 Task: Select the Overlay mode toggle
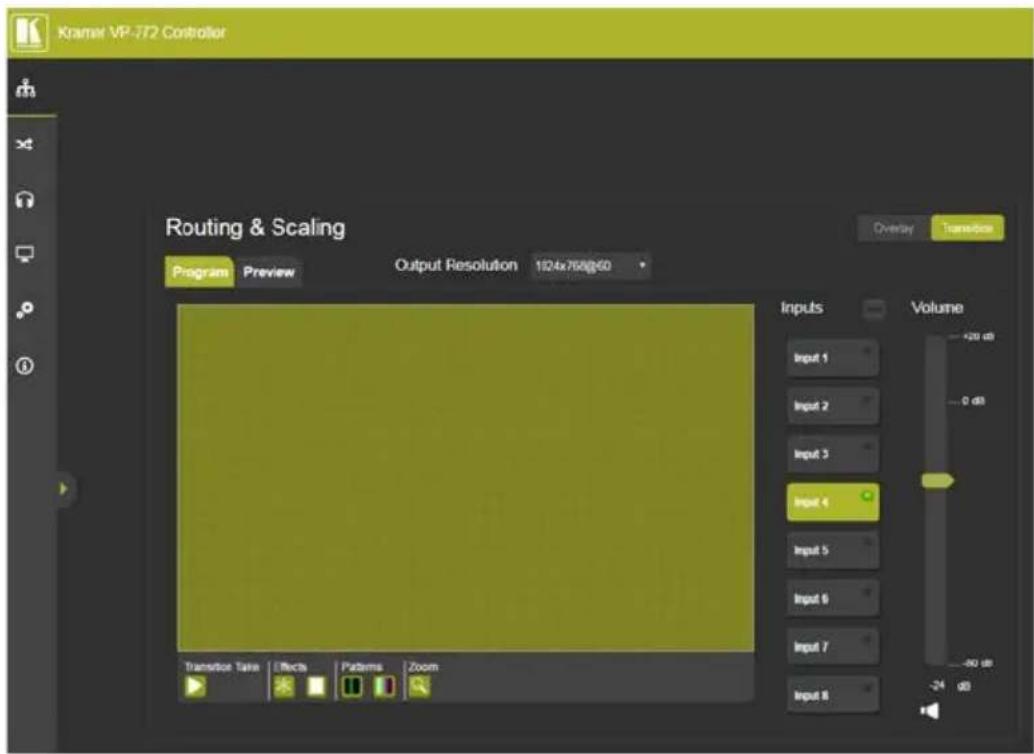894,228
